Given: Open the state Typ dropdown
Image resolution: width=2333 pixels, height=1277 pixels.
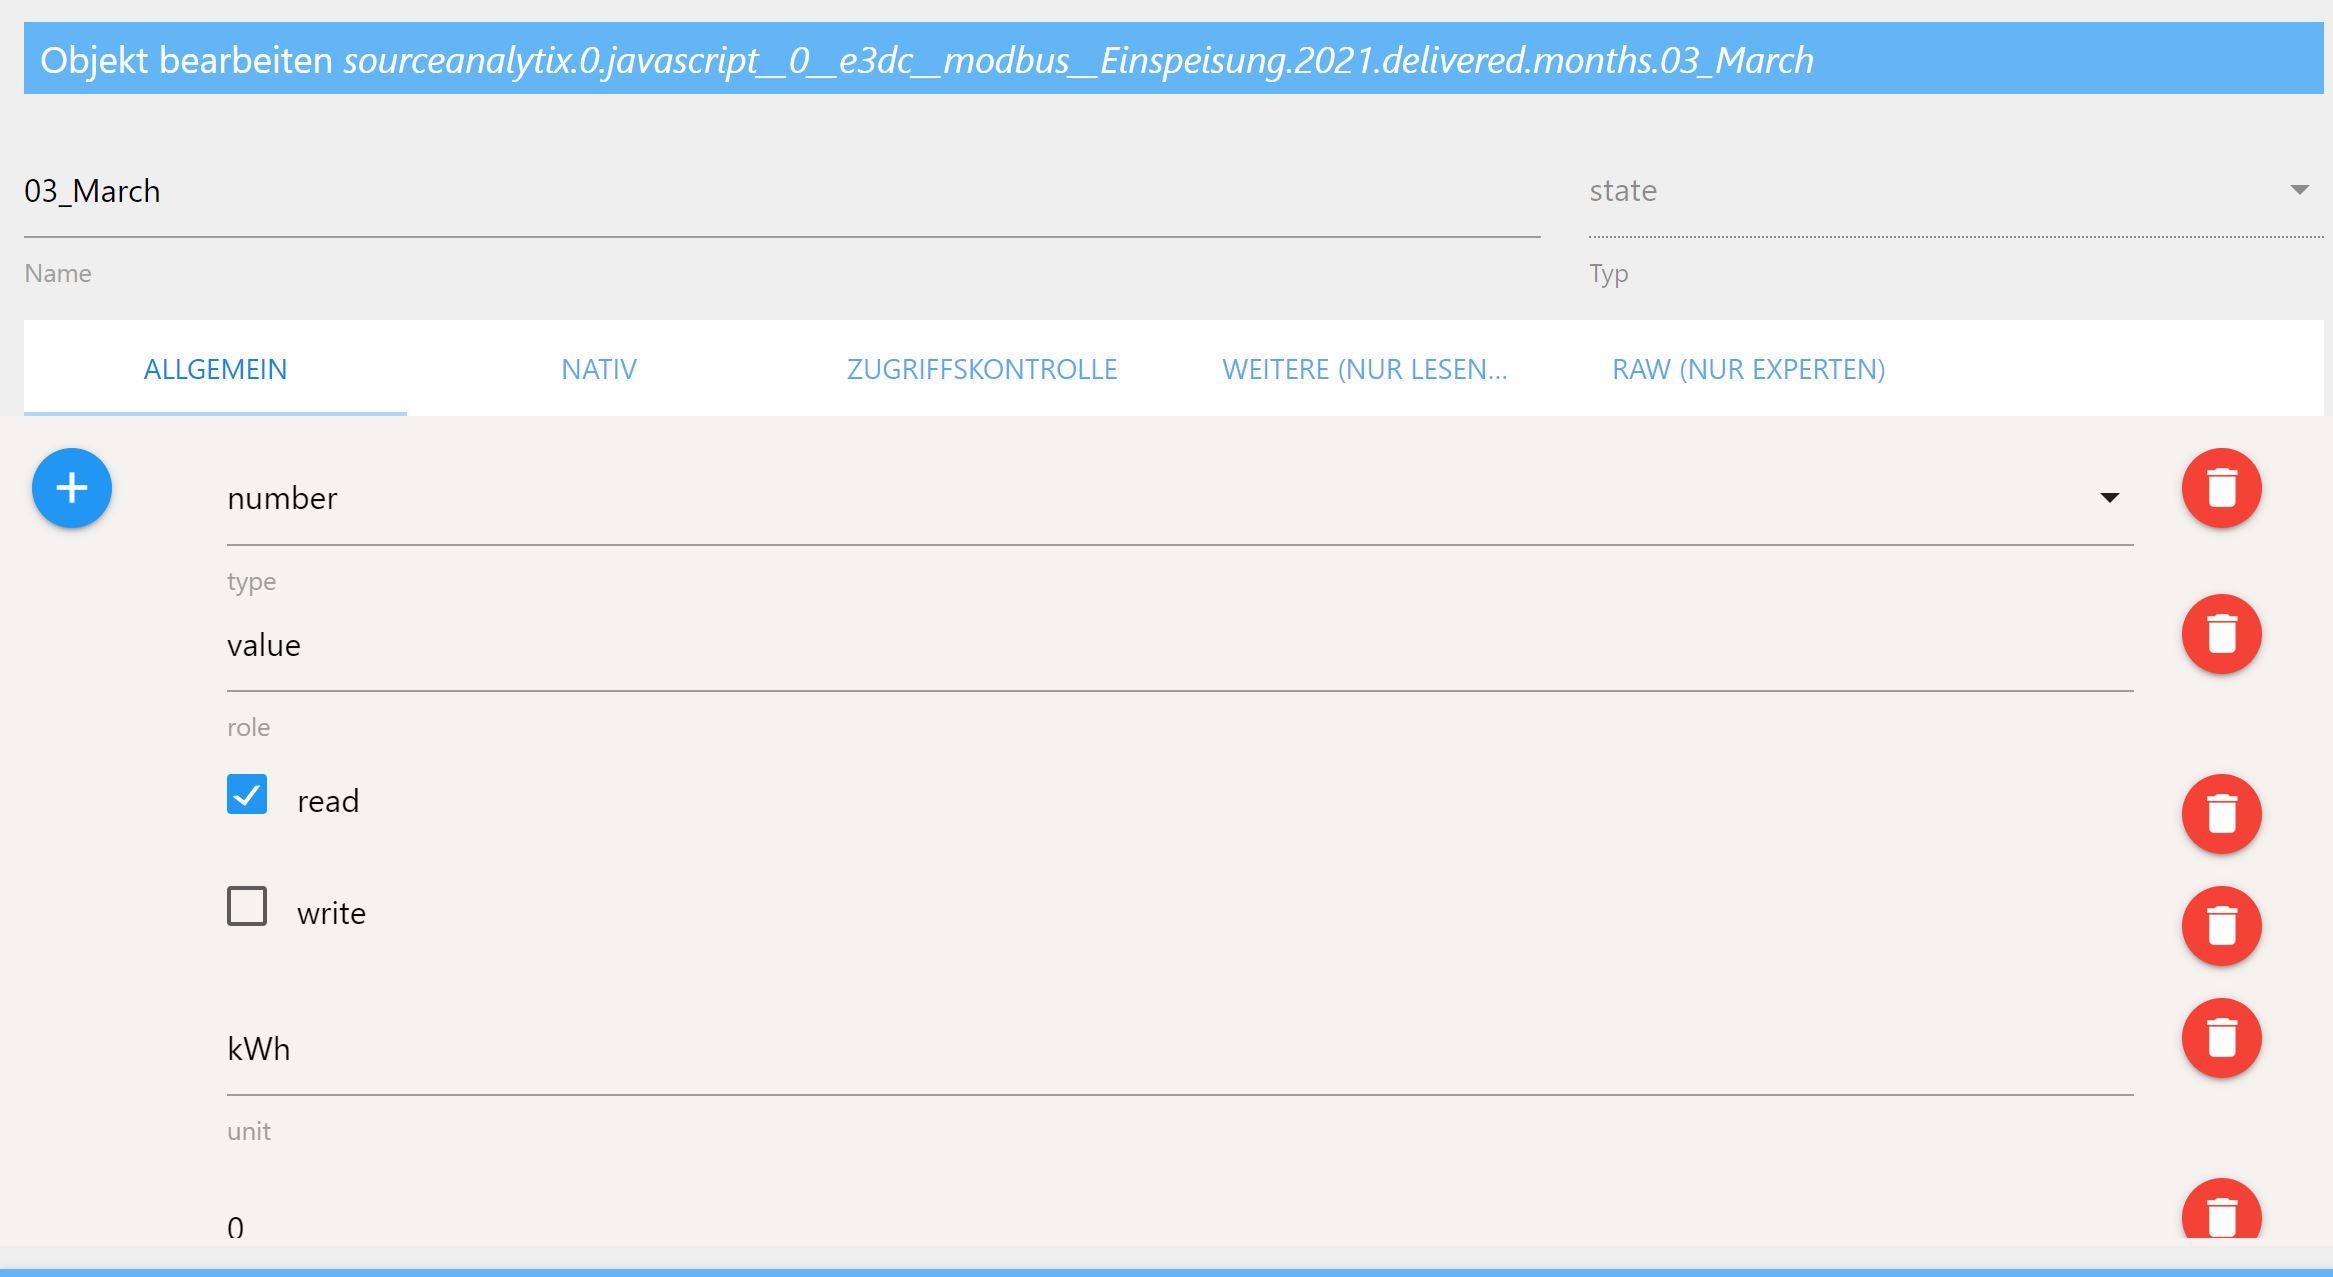Looking at the screenshot, I should pyautogui.click(x=2298, y=190).
